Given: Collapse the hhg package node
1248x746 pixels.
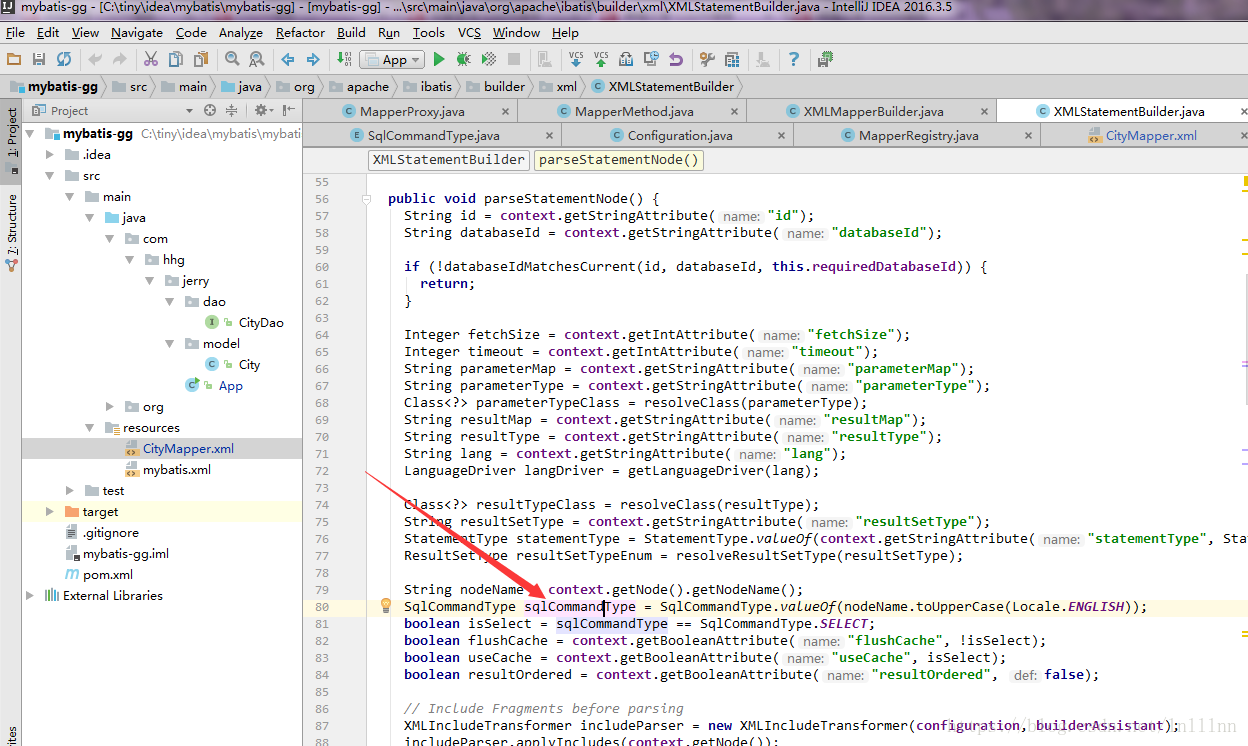Looking at the screenshot, I should [130, 259].
